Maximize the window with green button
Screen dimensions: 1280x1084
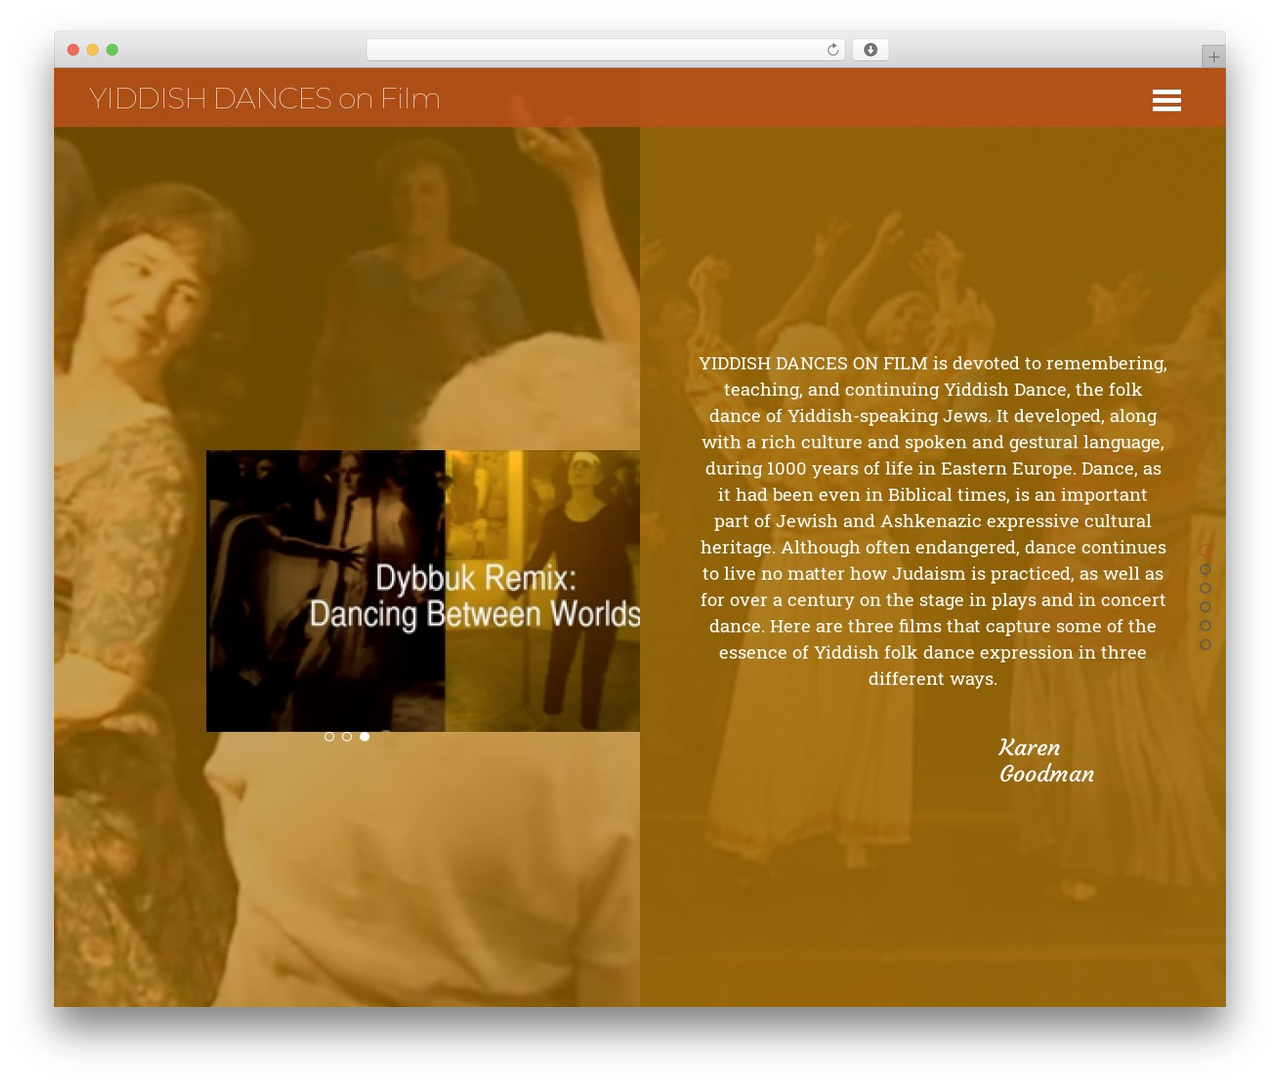[112, 50]
